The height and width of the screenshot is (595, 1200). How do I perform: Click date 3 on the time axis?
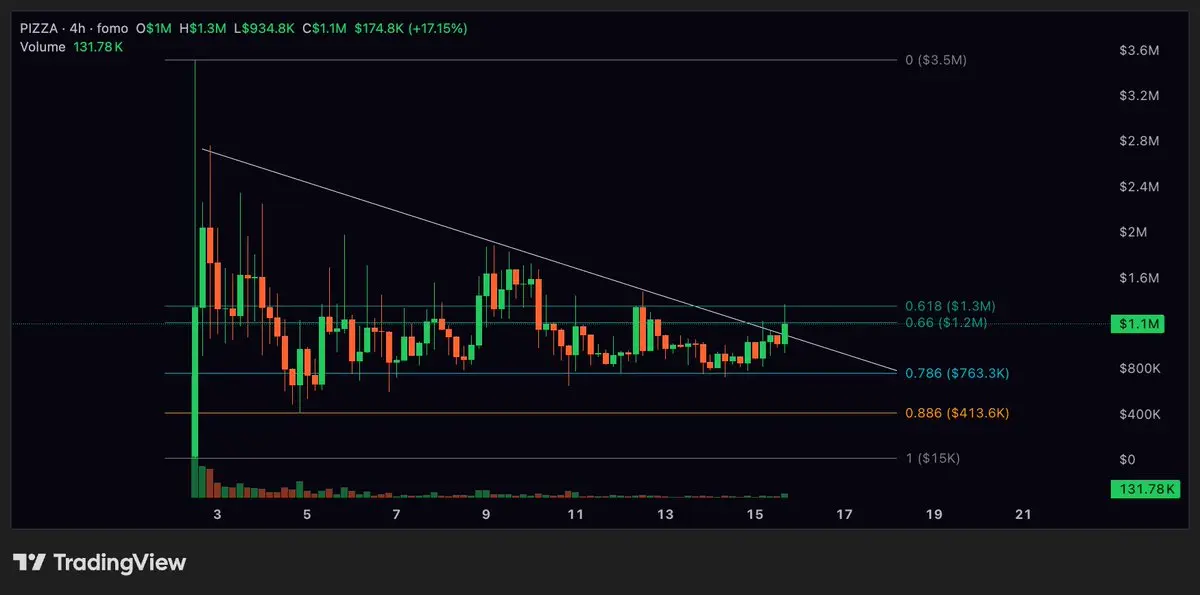pyautogui.click(x=217, y=514)
